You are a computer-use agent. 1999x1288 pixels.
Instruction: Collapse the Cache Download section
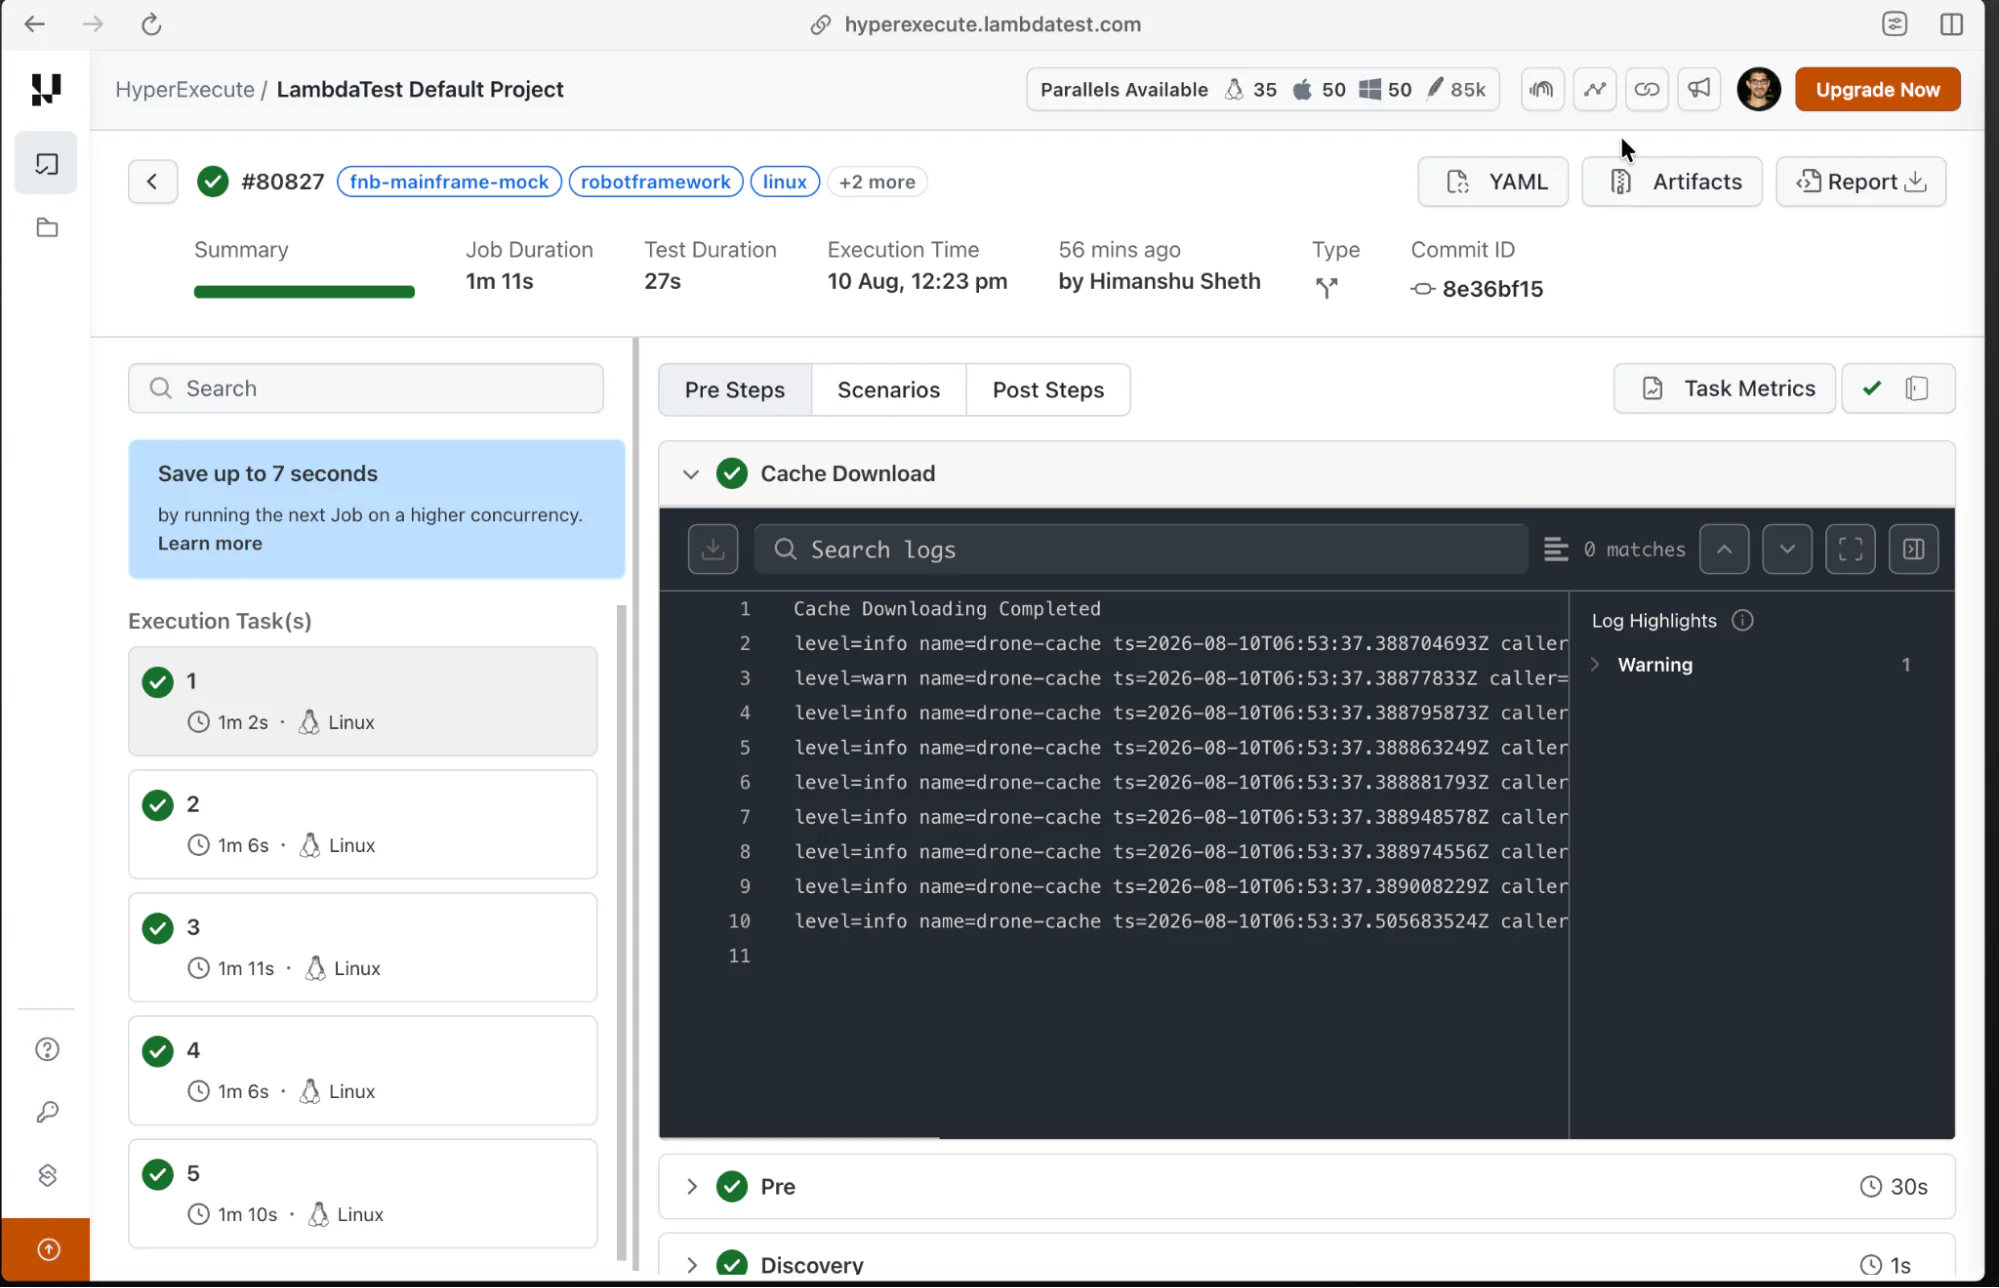pyautogui.click(x=691, y=473)
